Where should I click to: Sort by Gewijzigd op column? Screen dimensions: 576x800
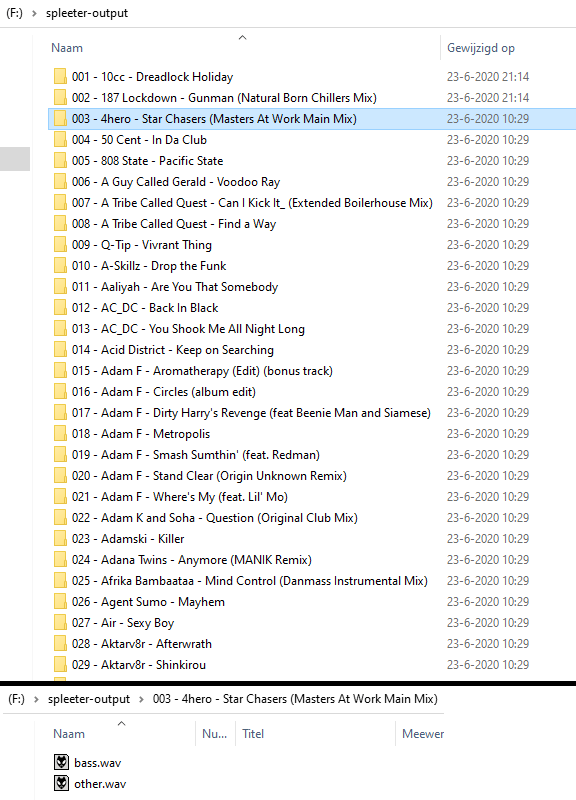point(481,48)
